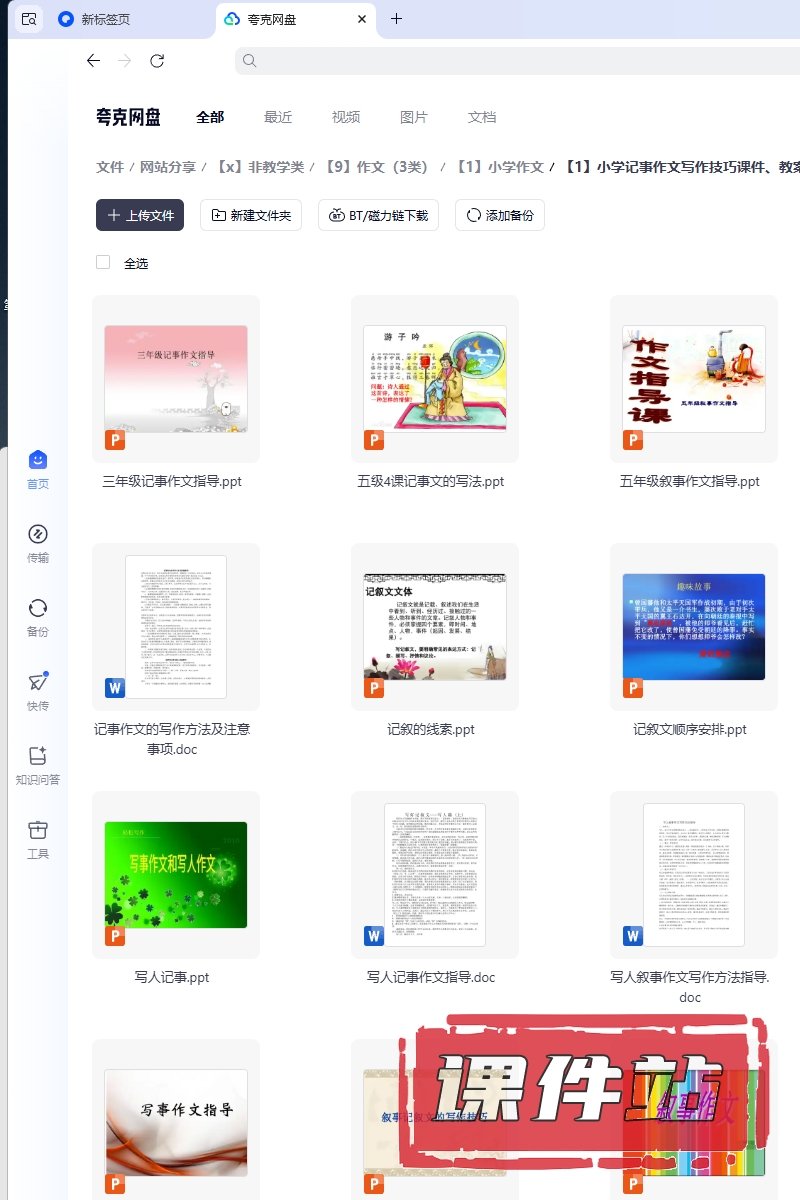Screen dimensions: 800x1200
Task: Open the 工具 tools sidebar icon
Action: coord(38,839)
